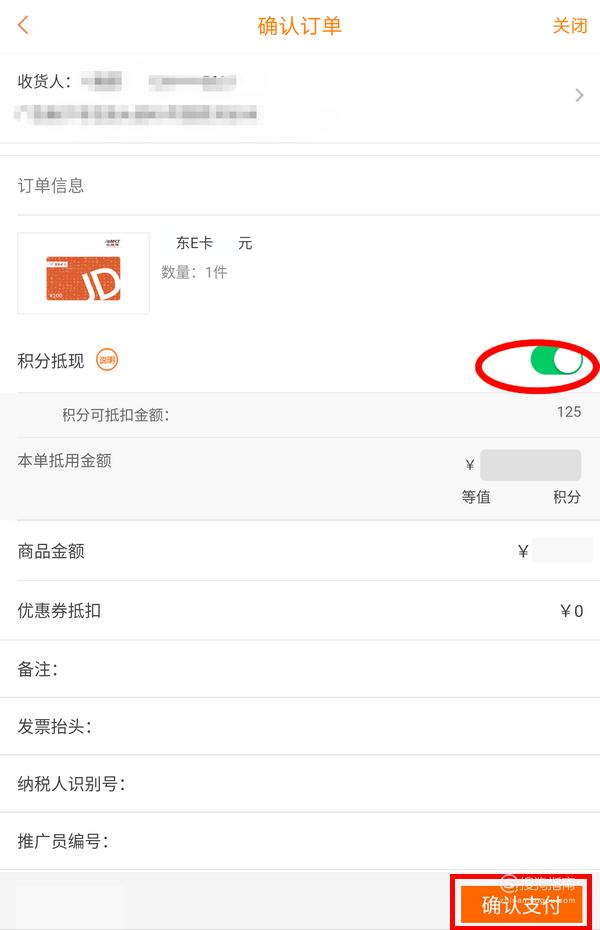Select the 纳税人识别号 field
The image size is (600, 930).
pyautogui.click(x=300, y=784)
